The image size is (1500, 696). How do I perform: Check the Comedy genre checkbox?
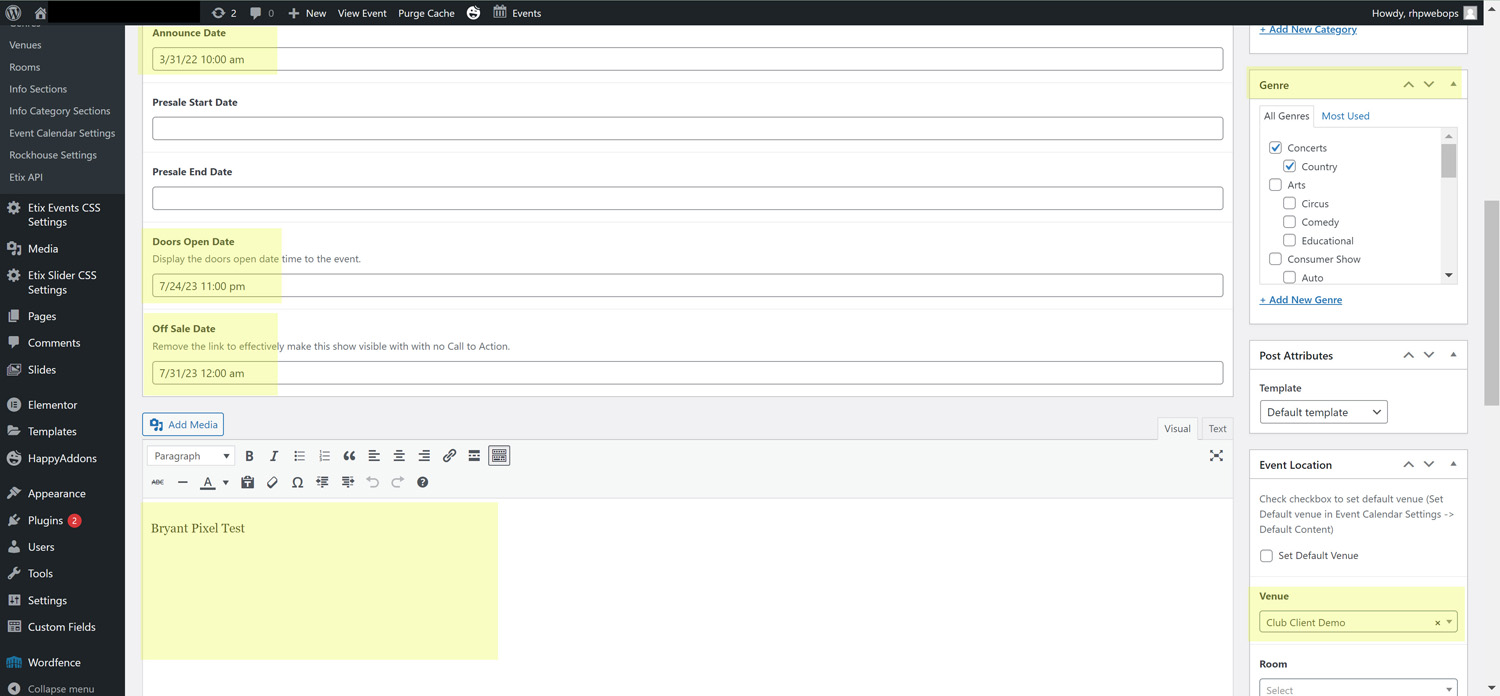1289,222
